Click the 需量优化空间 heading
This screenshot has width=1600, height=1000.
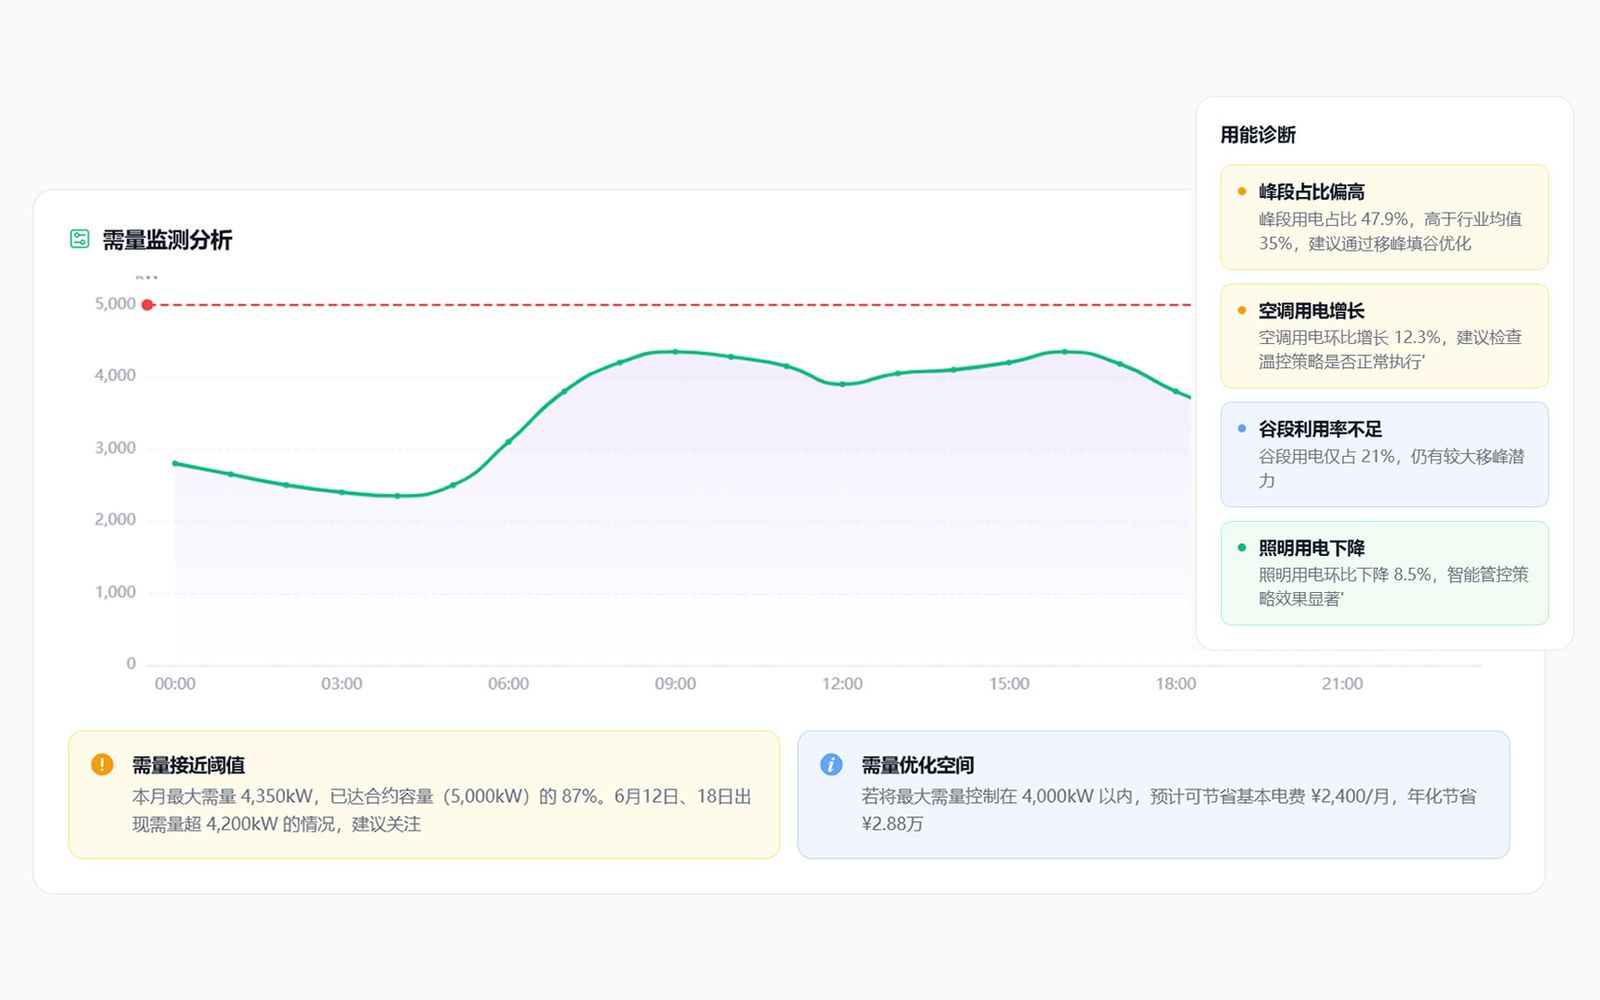click(x=917, y=765)
